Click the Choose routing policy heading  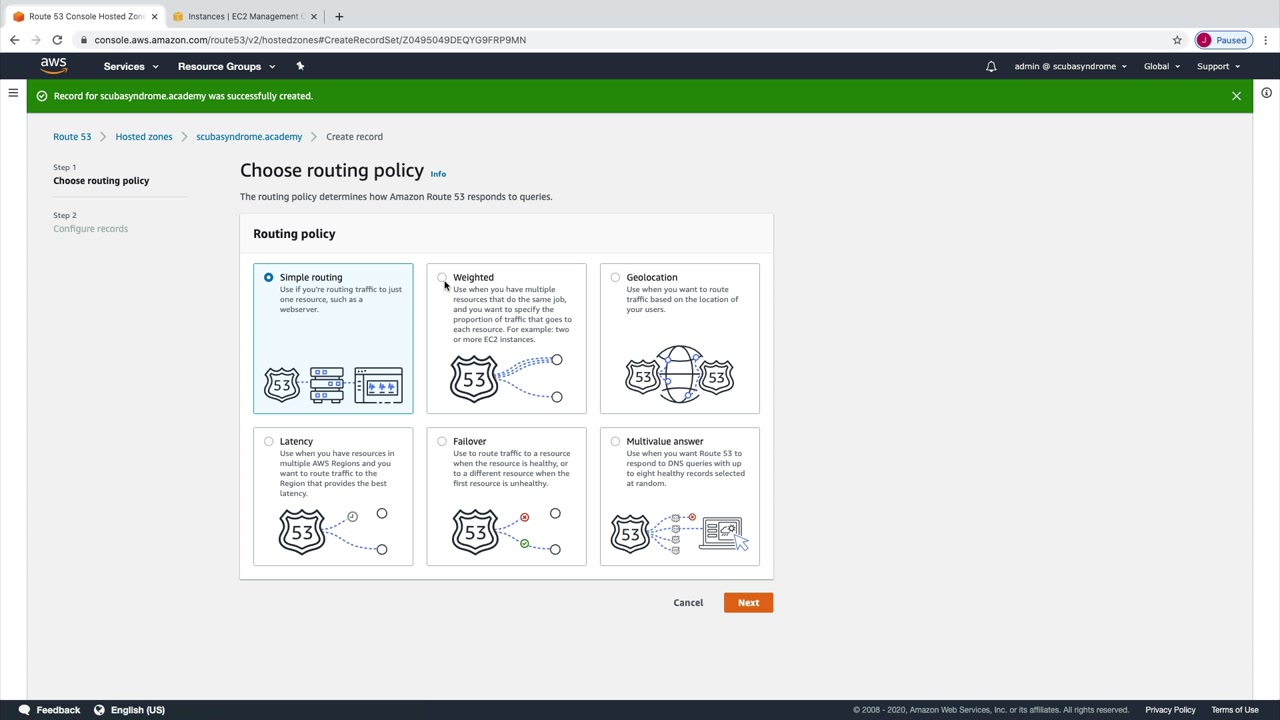[332, 171]
